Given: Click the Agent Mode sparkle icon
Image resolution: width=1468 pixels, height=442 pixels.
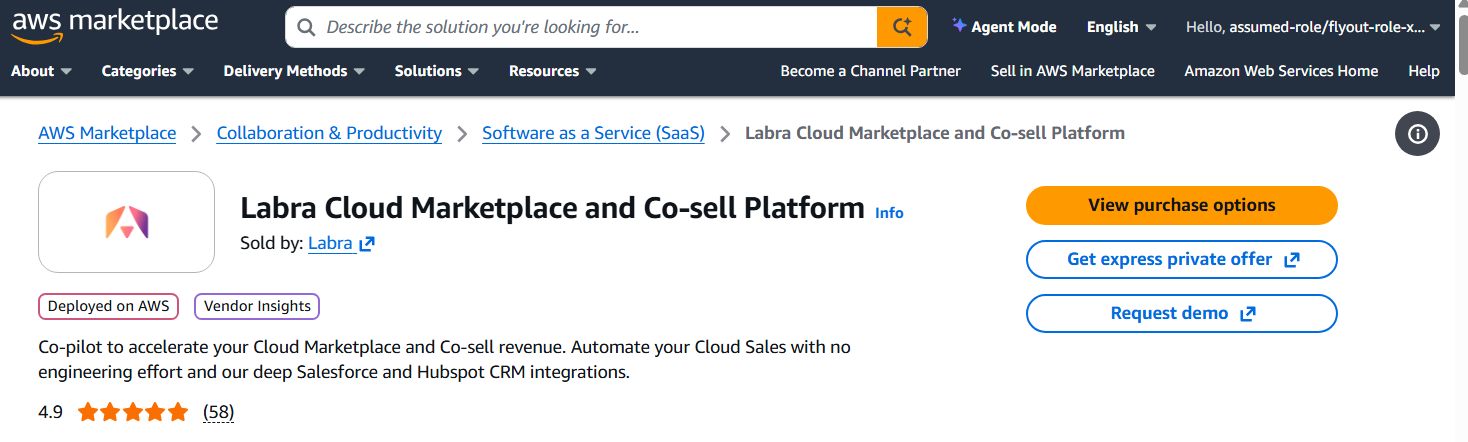Looking at the screenshot, I should tap(959, 27).
